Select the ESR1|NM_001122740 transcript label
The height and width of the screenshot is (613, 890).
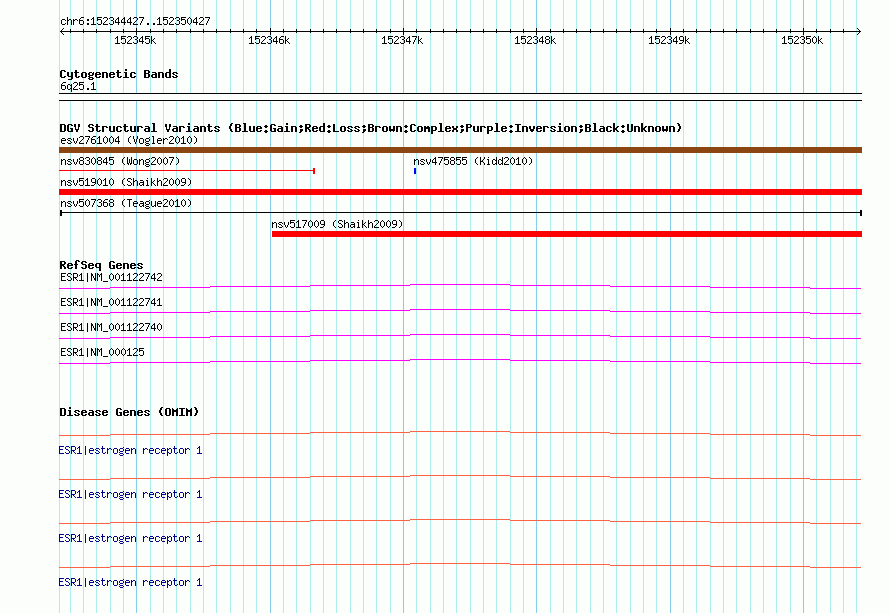[x=111, y=327]
